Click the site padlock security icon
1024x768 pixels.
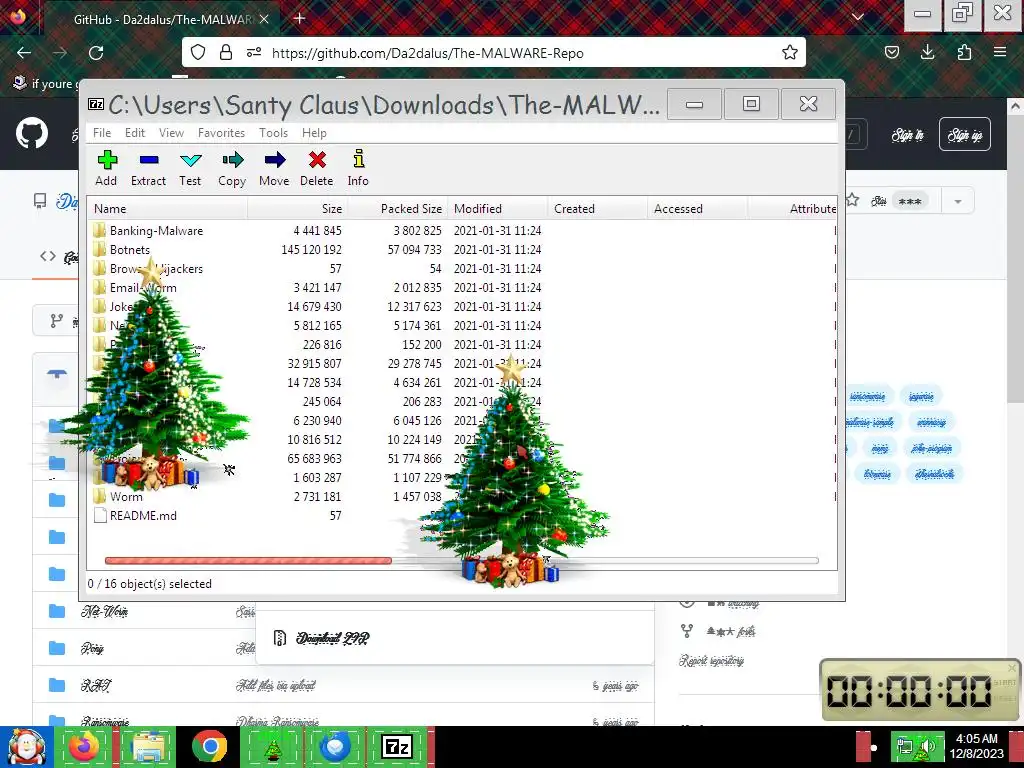[226, 52]
